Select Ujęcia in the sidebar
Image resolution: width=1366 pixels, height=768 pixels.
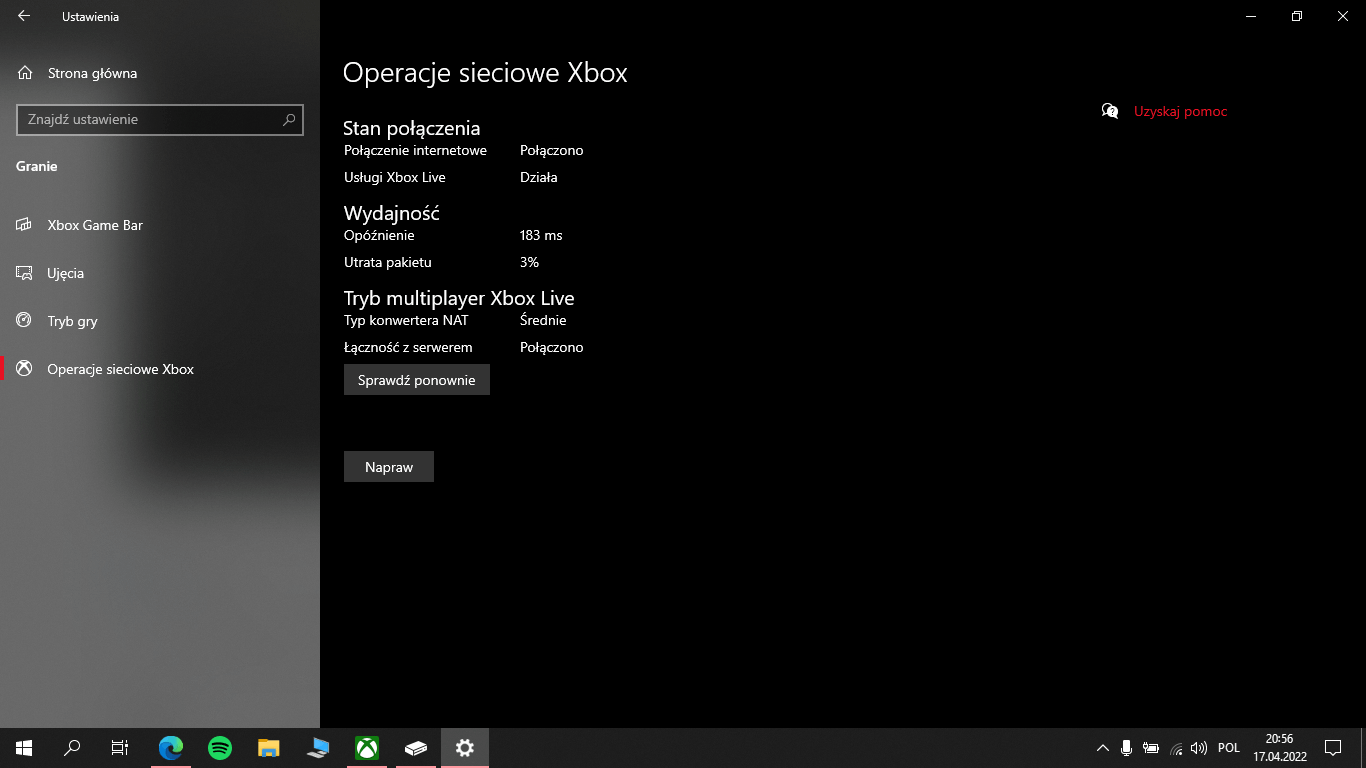[160, 273]
